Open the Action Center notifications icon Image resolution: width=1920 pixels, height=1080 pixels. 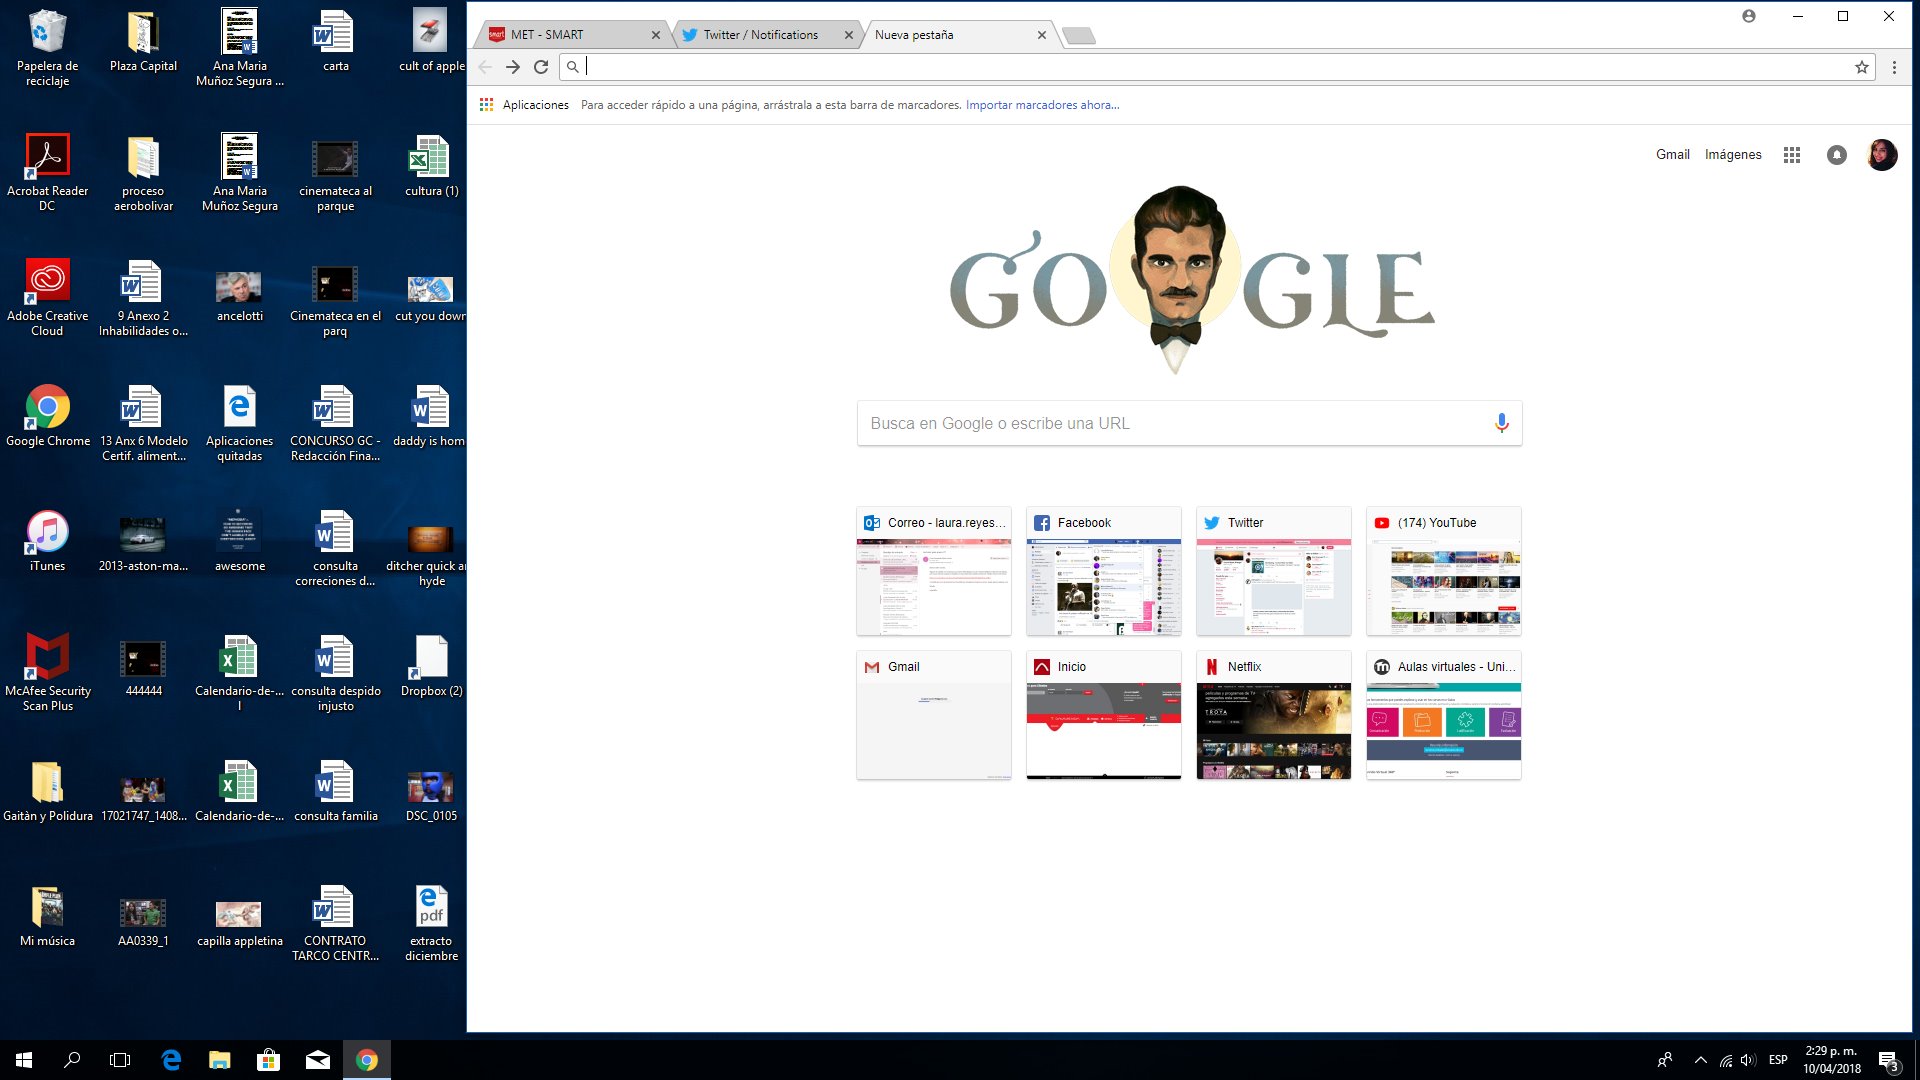1888,1061
